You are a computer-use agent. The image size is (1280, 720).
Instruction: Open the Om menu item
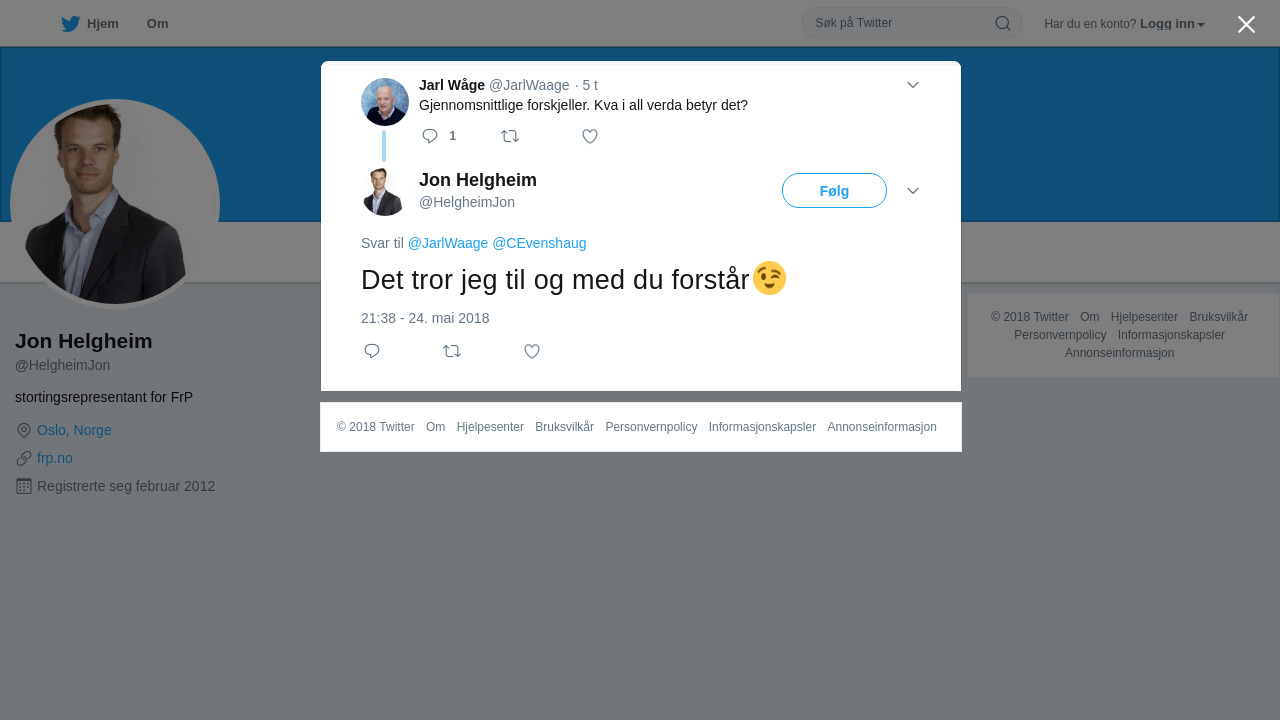tap(157, 24)
